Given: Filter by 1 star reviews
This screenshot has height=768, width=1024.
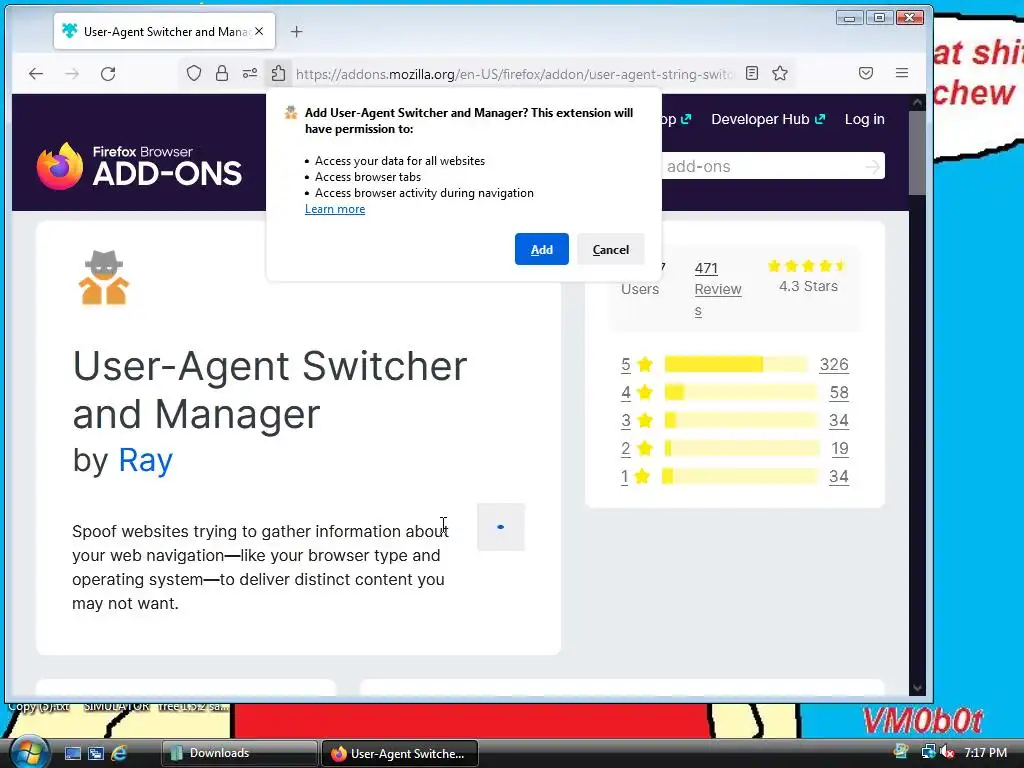Looking at the screenshot, I should [635, 477].
